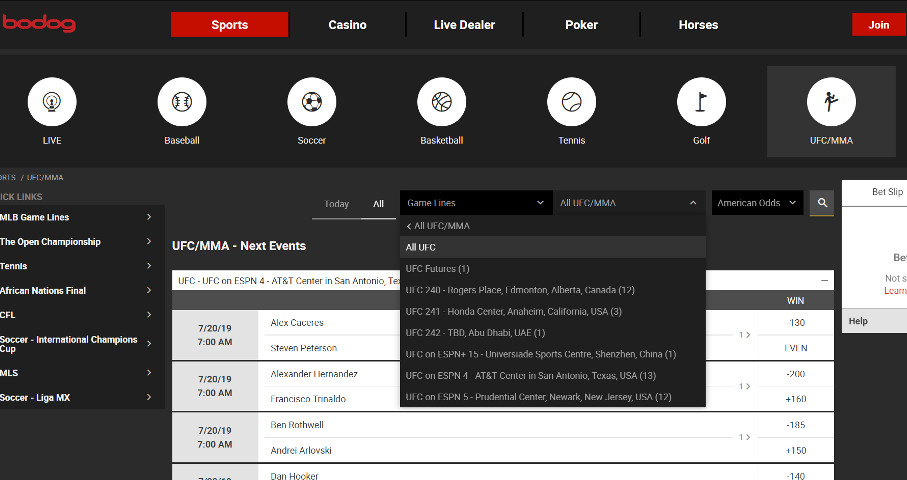Click Alex Caceres fighter name
This screenshot has height=480, width=907.
(297, 323)
